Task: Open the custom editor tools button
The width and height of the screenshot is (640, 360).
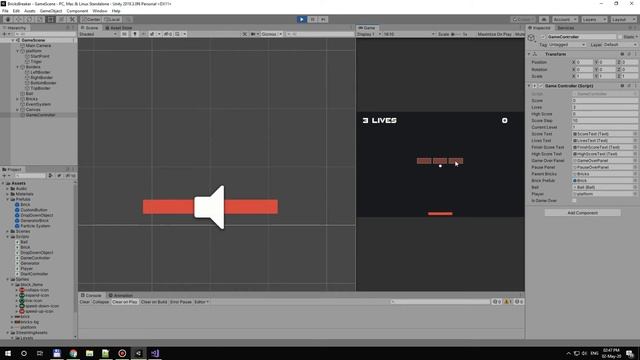Action: [72, 19]
